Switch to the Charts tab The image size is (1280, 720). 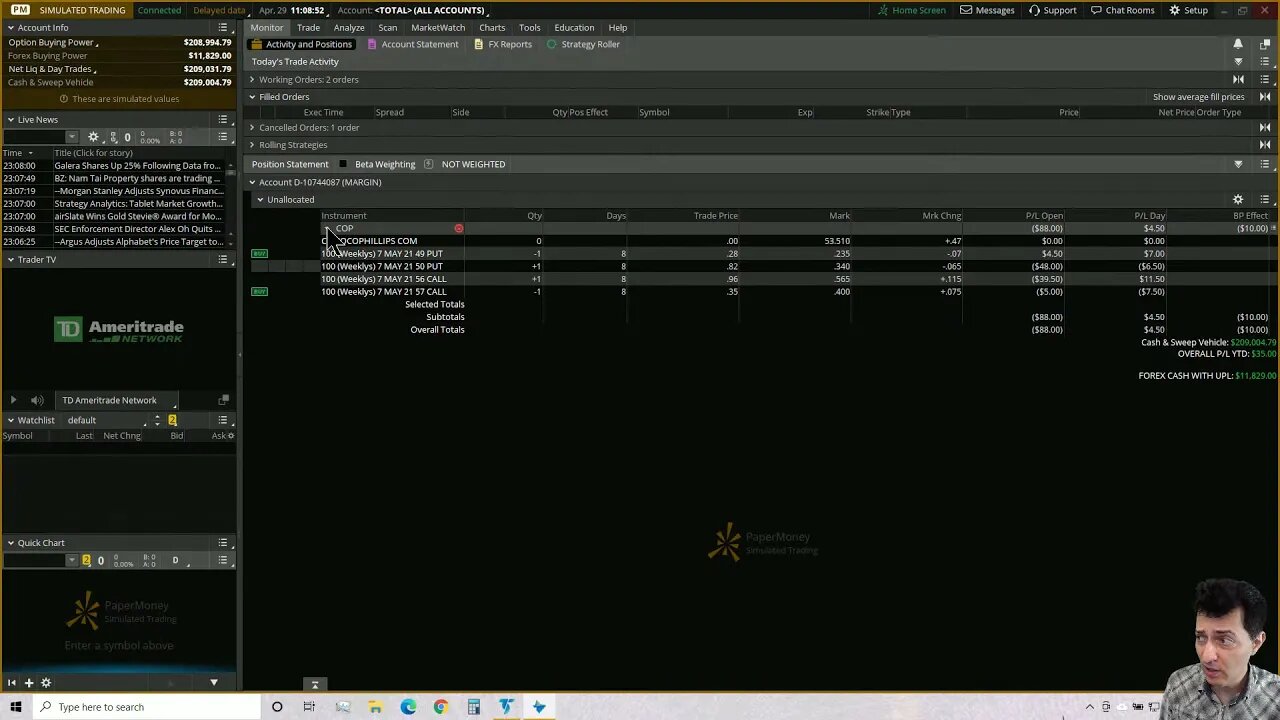pyautogui.click(x=492, y=27)
